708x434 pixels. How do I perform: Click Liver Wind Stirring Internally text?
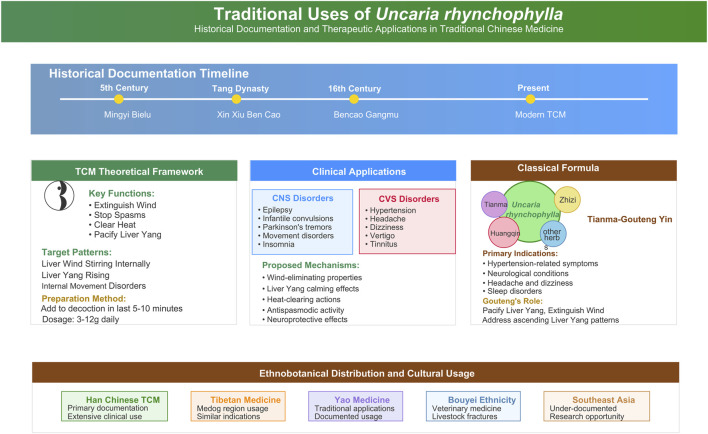pyautogui.click(x=96, y=264)
